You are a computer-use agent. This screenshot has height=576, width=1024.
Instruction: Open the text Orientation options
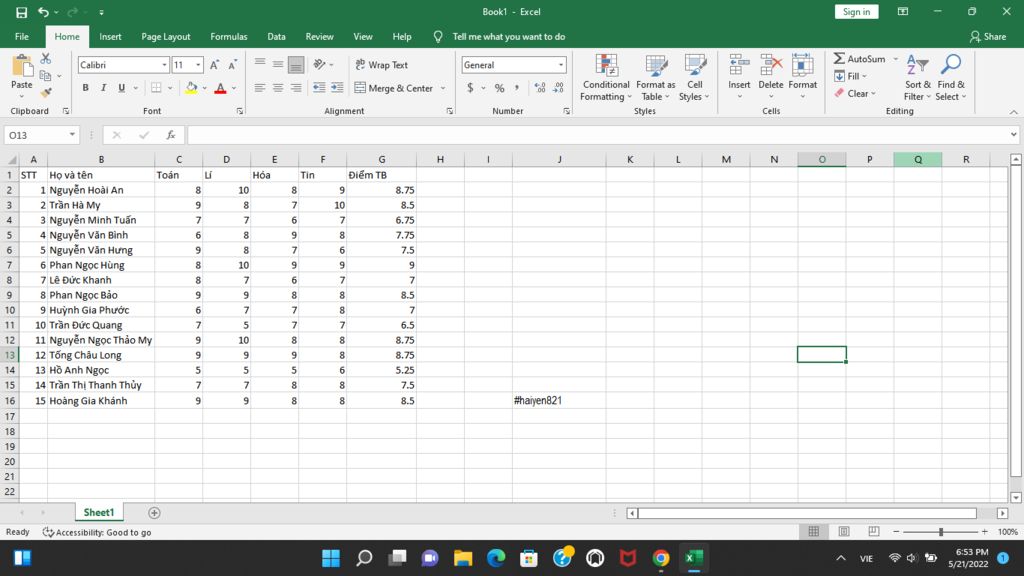323,65
